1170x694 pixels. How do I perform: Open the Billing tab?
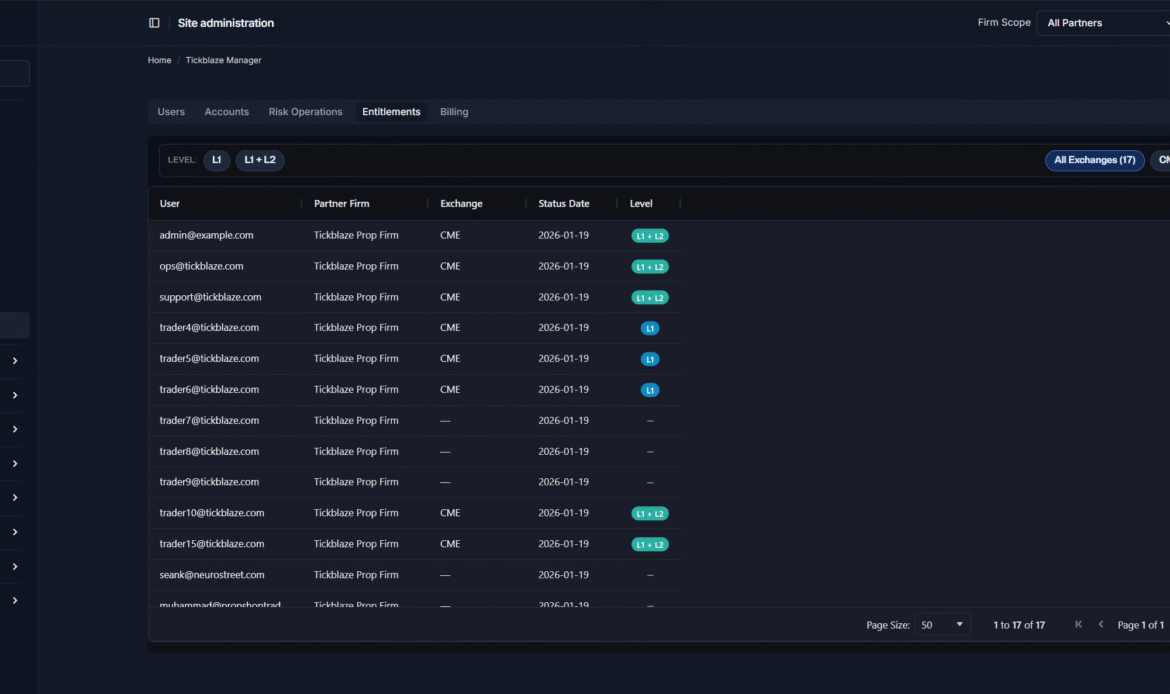tap(454, 112)
